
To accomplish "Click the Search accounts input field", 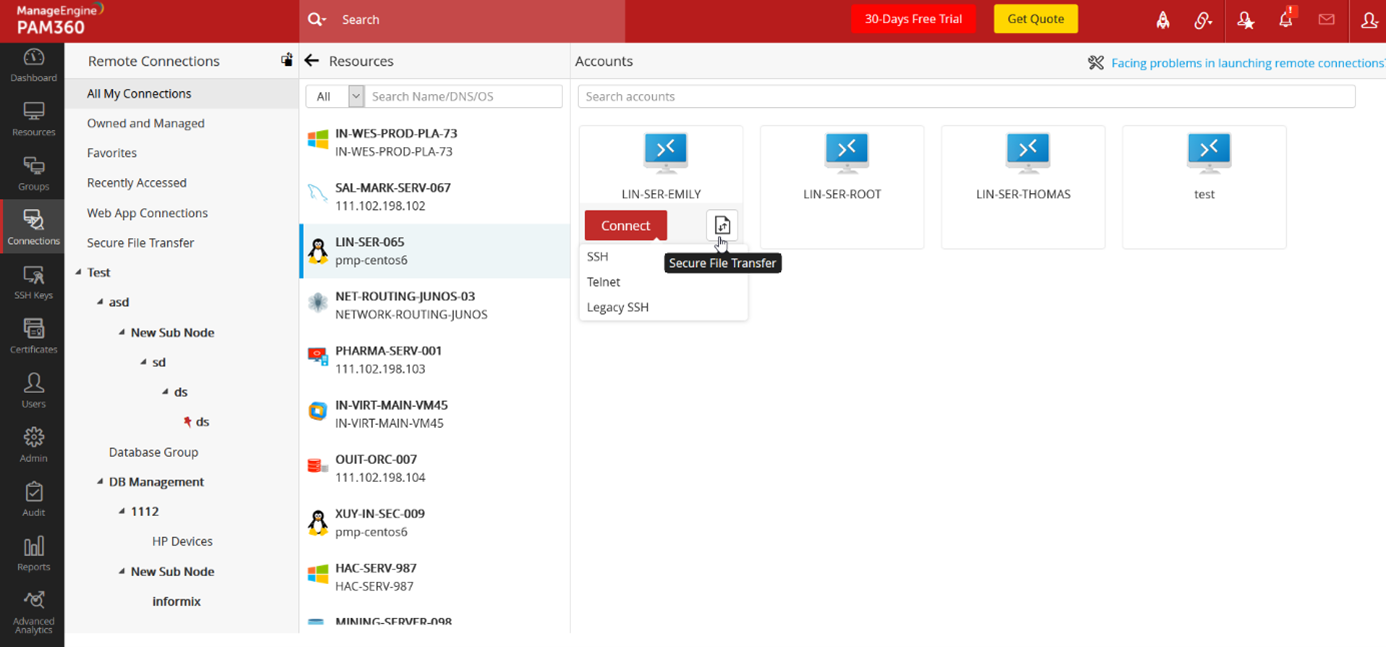I will click(x=965, y=96).
